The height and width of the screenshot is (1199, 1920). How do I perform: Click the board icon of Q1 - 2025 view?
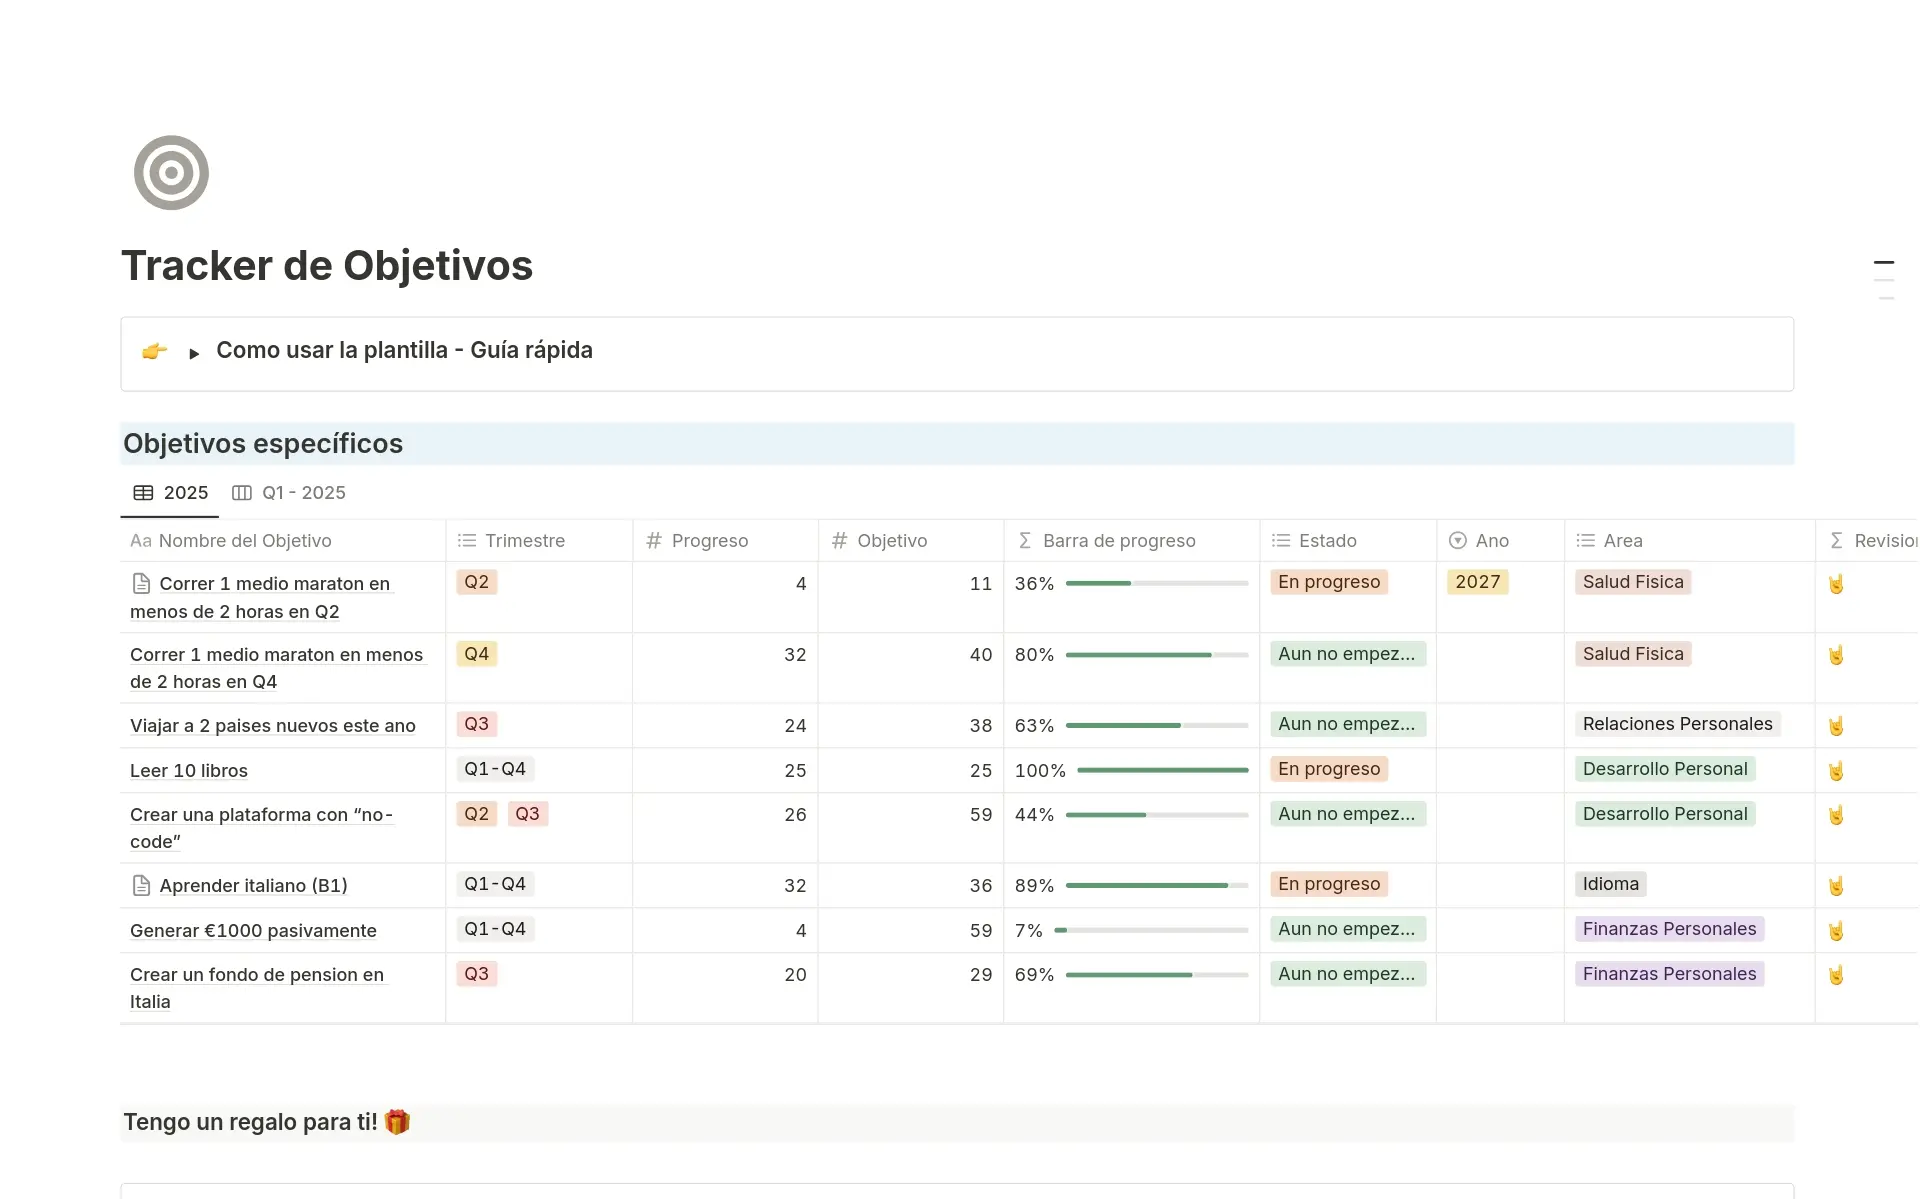pyautogui.click(x=242, y=493)
